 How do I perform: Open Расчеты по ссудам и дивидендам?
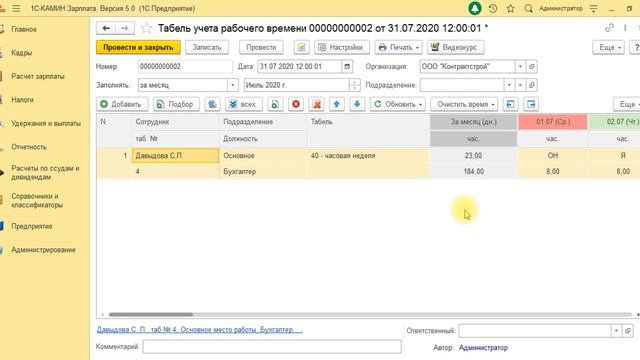[x=45, y=173]
